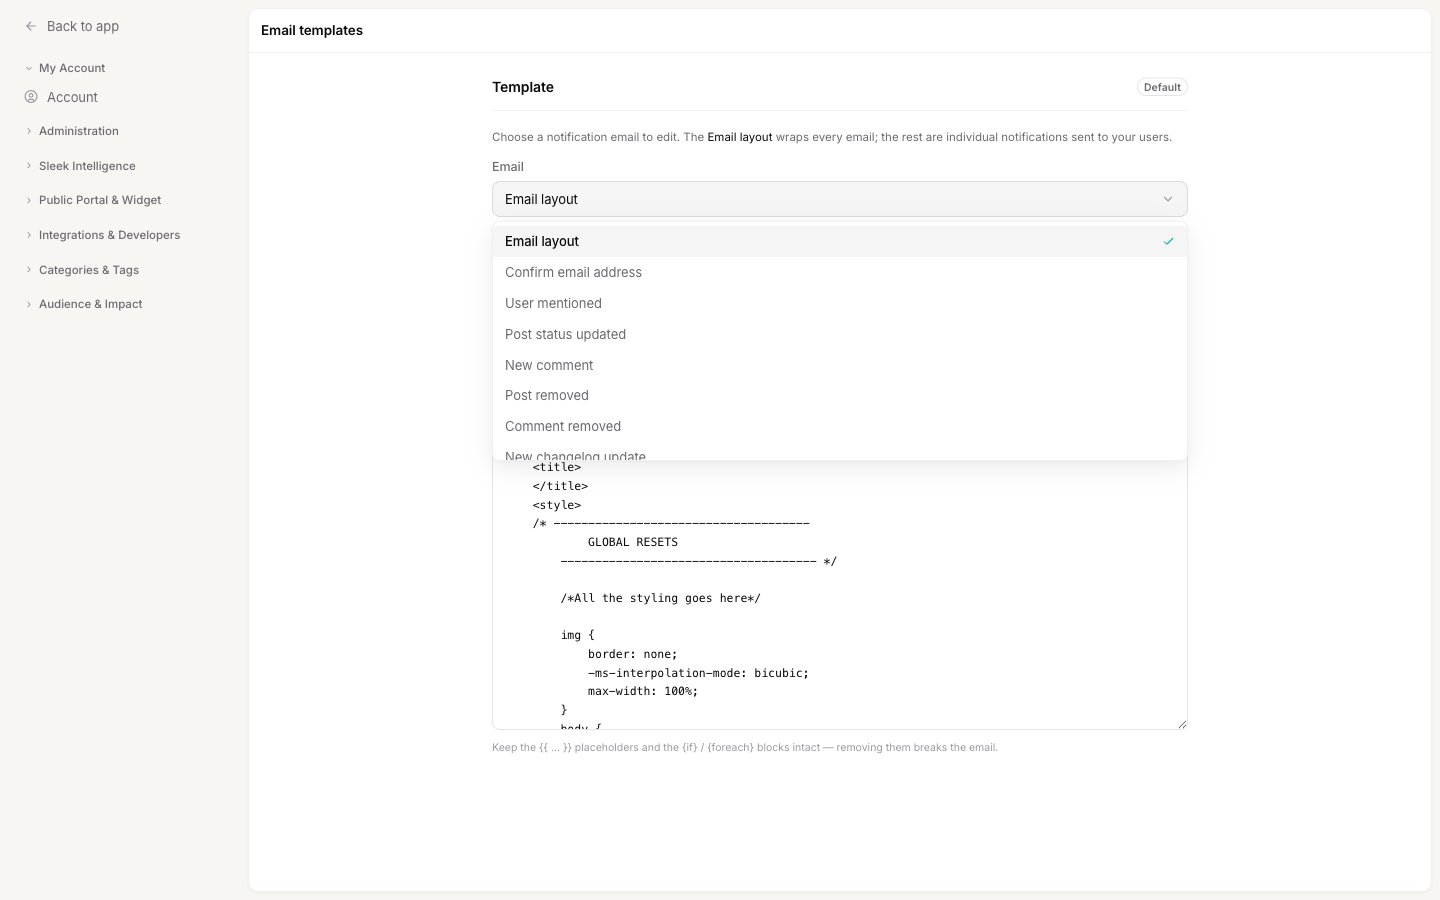Click the back arrow icon beside Back to app

click(x=31, y=26)
